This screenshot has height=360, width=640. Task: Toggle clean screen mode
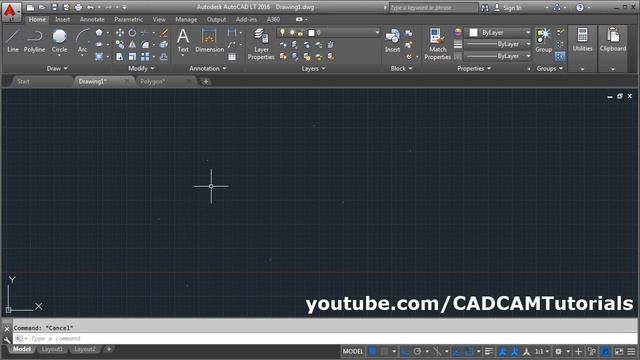[619, 351]
